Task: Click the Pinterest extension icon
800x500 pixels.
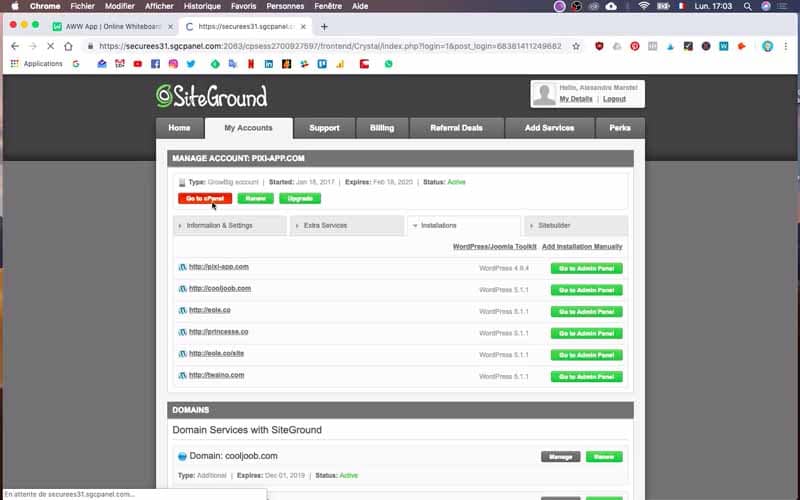Action: click(x=635, y=46)
